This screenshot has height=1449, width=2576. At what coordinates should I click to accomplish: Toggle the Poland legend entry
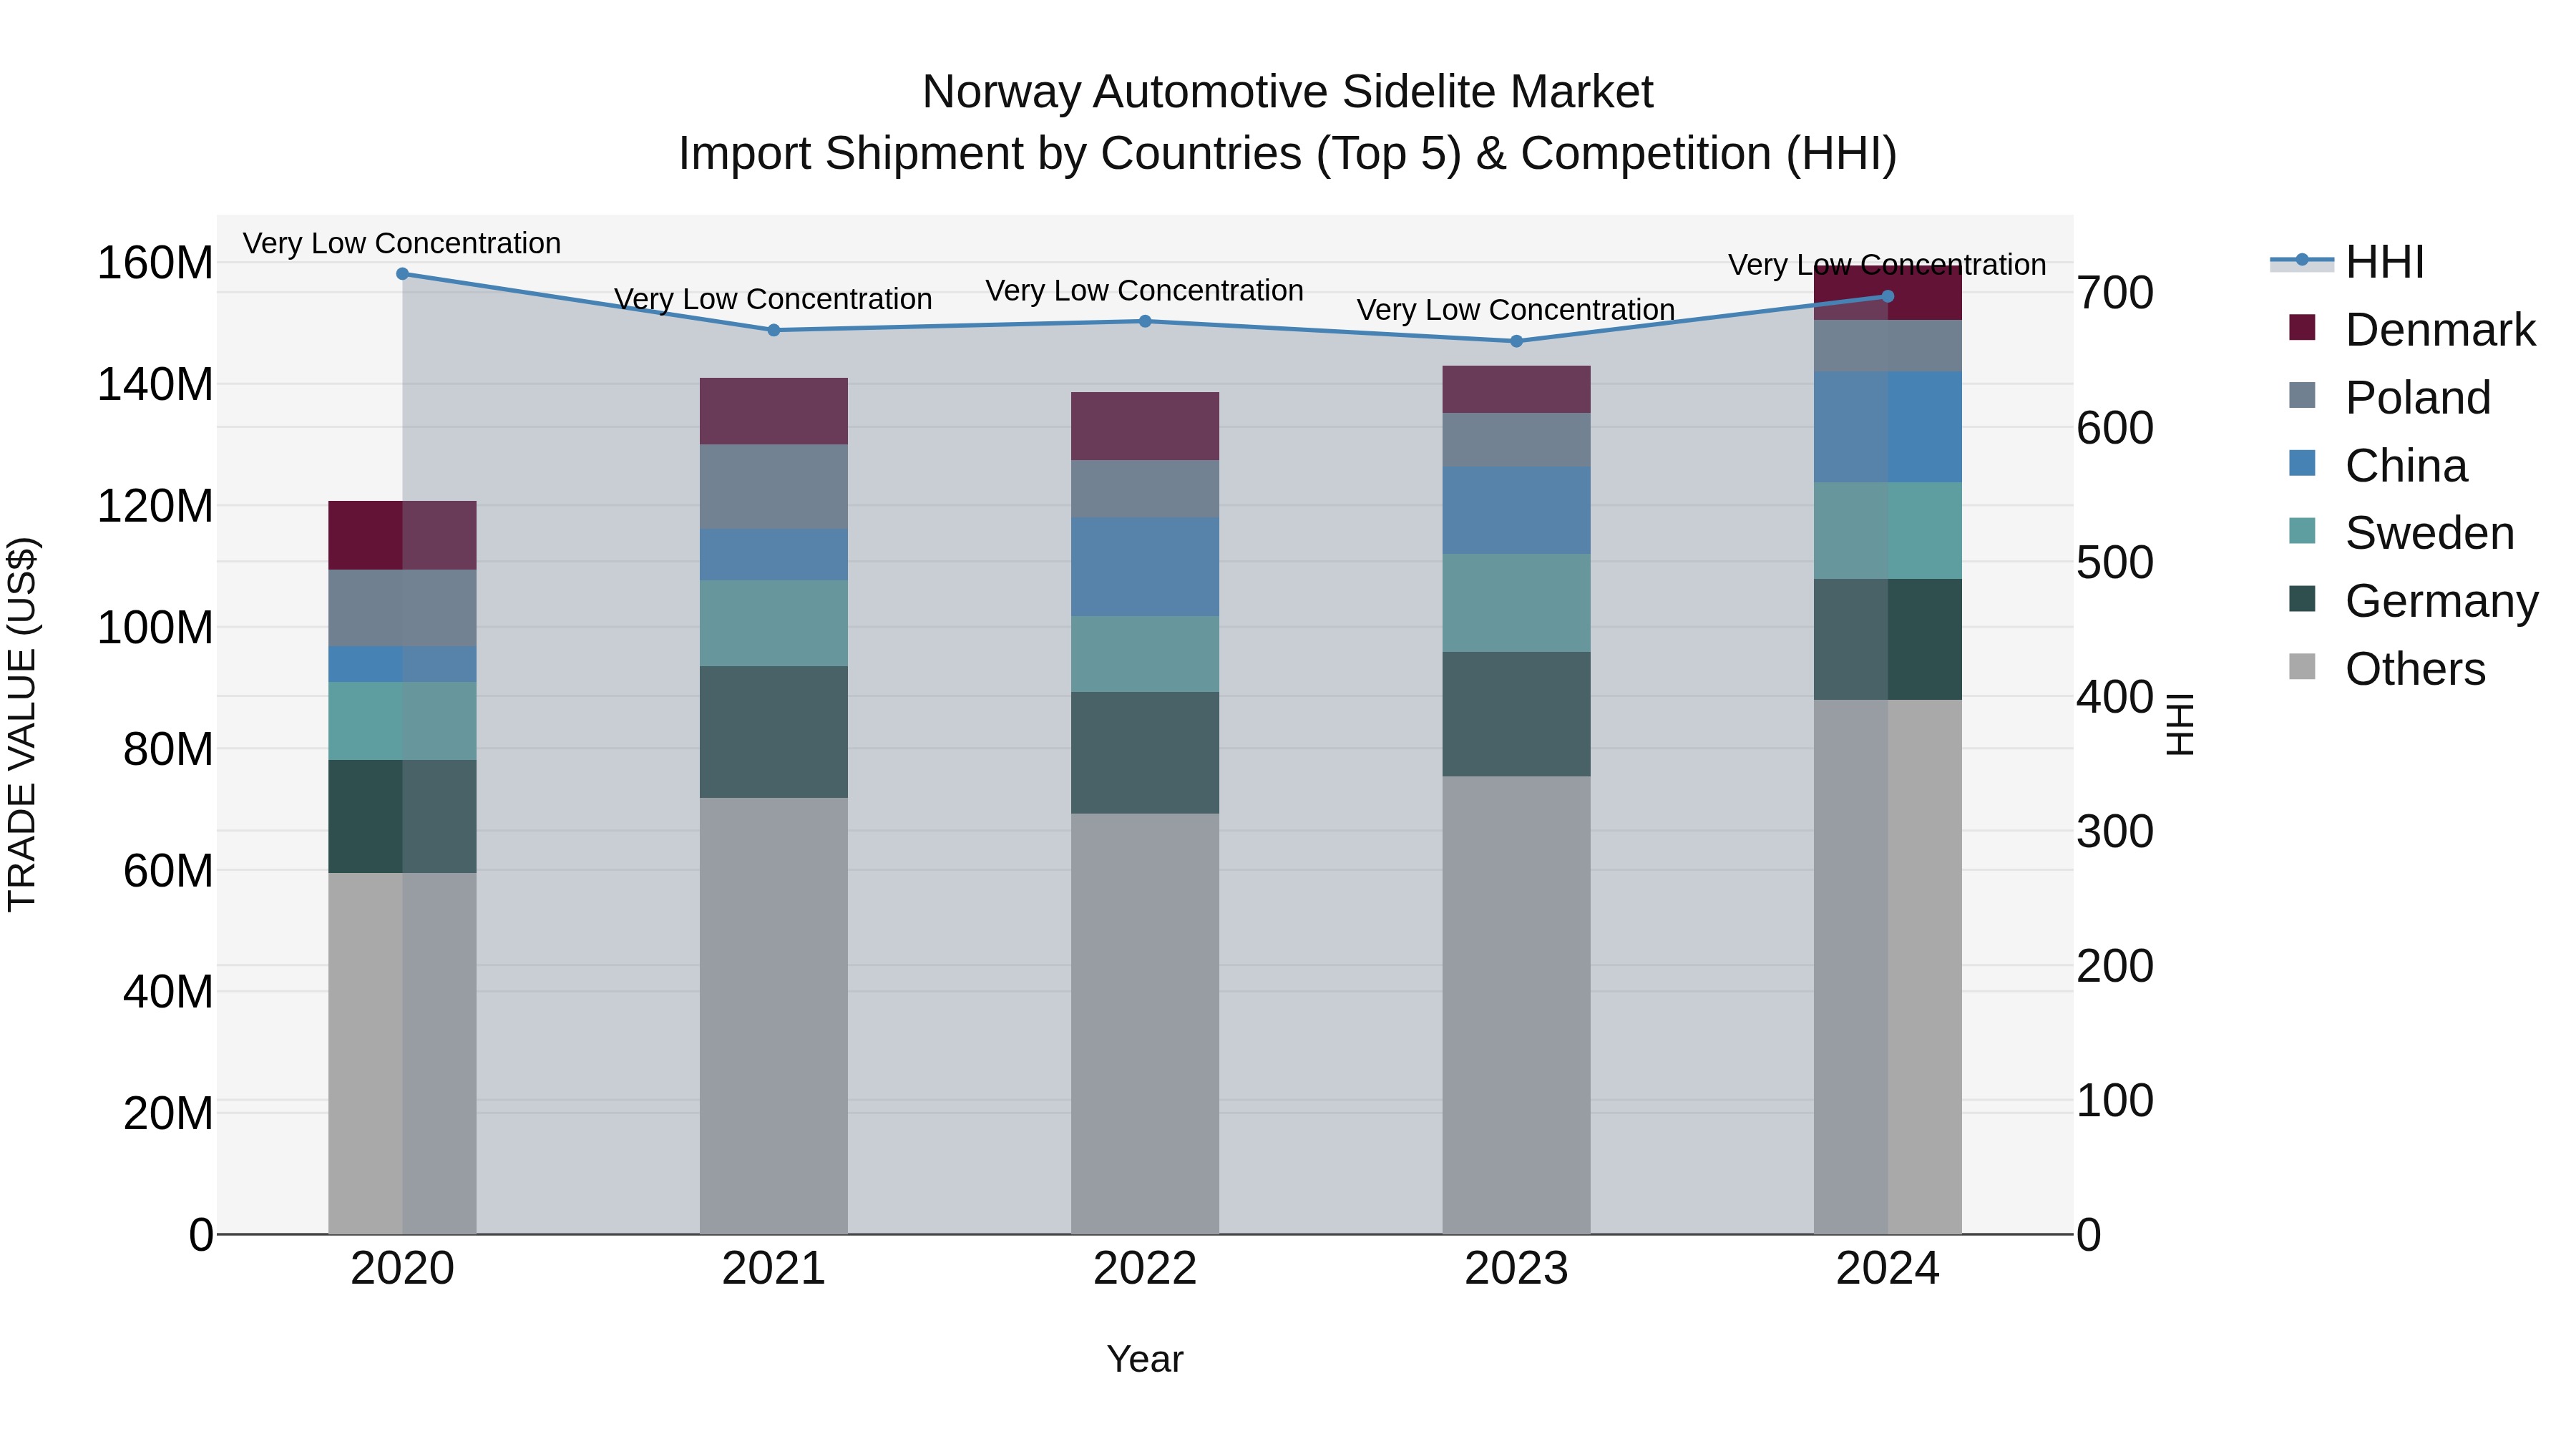coord(2390,397)
